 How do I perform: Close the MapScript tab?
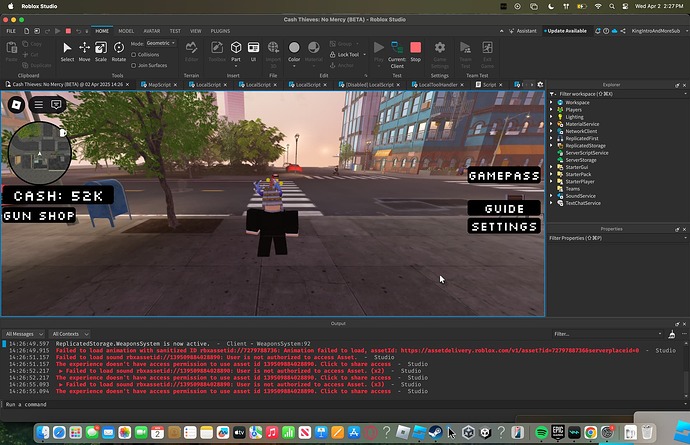coord(175,85)
